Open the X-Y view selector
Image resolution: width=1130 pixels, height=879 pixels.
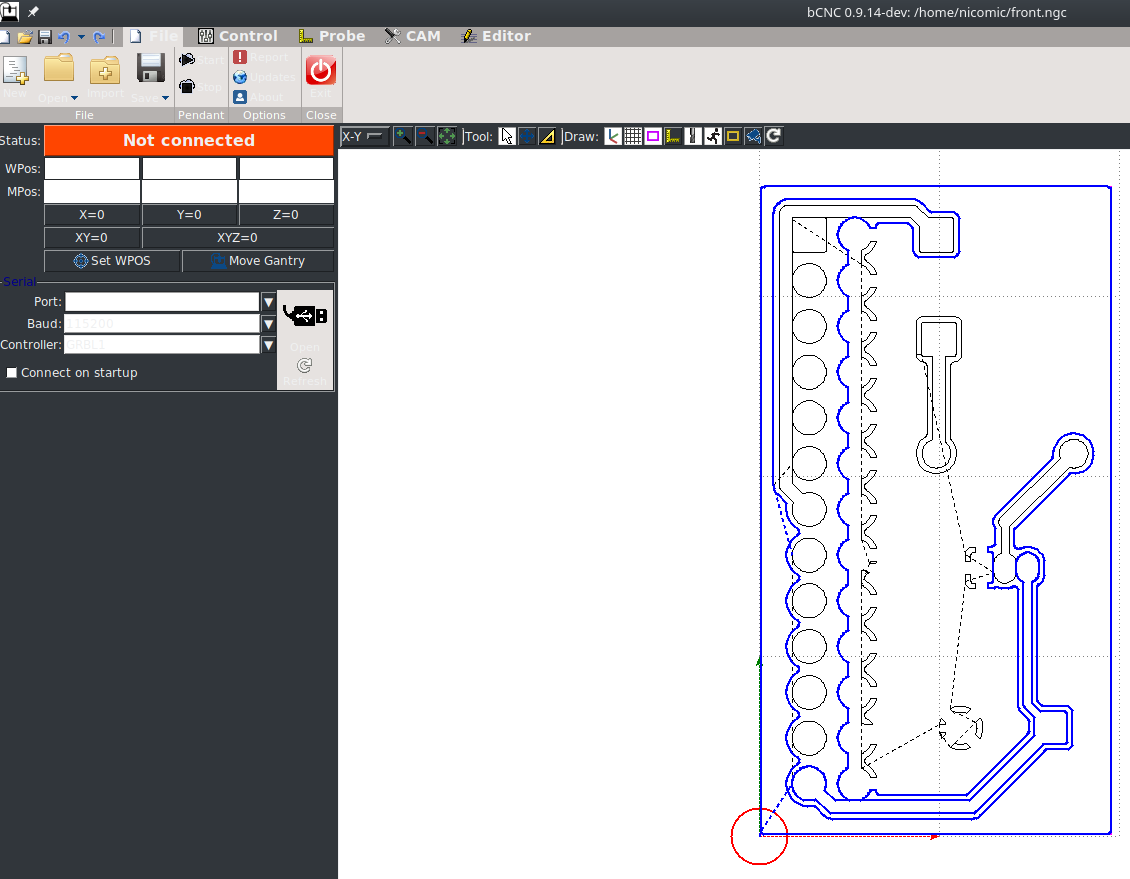pyautogui.click(x=364, y=136)
